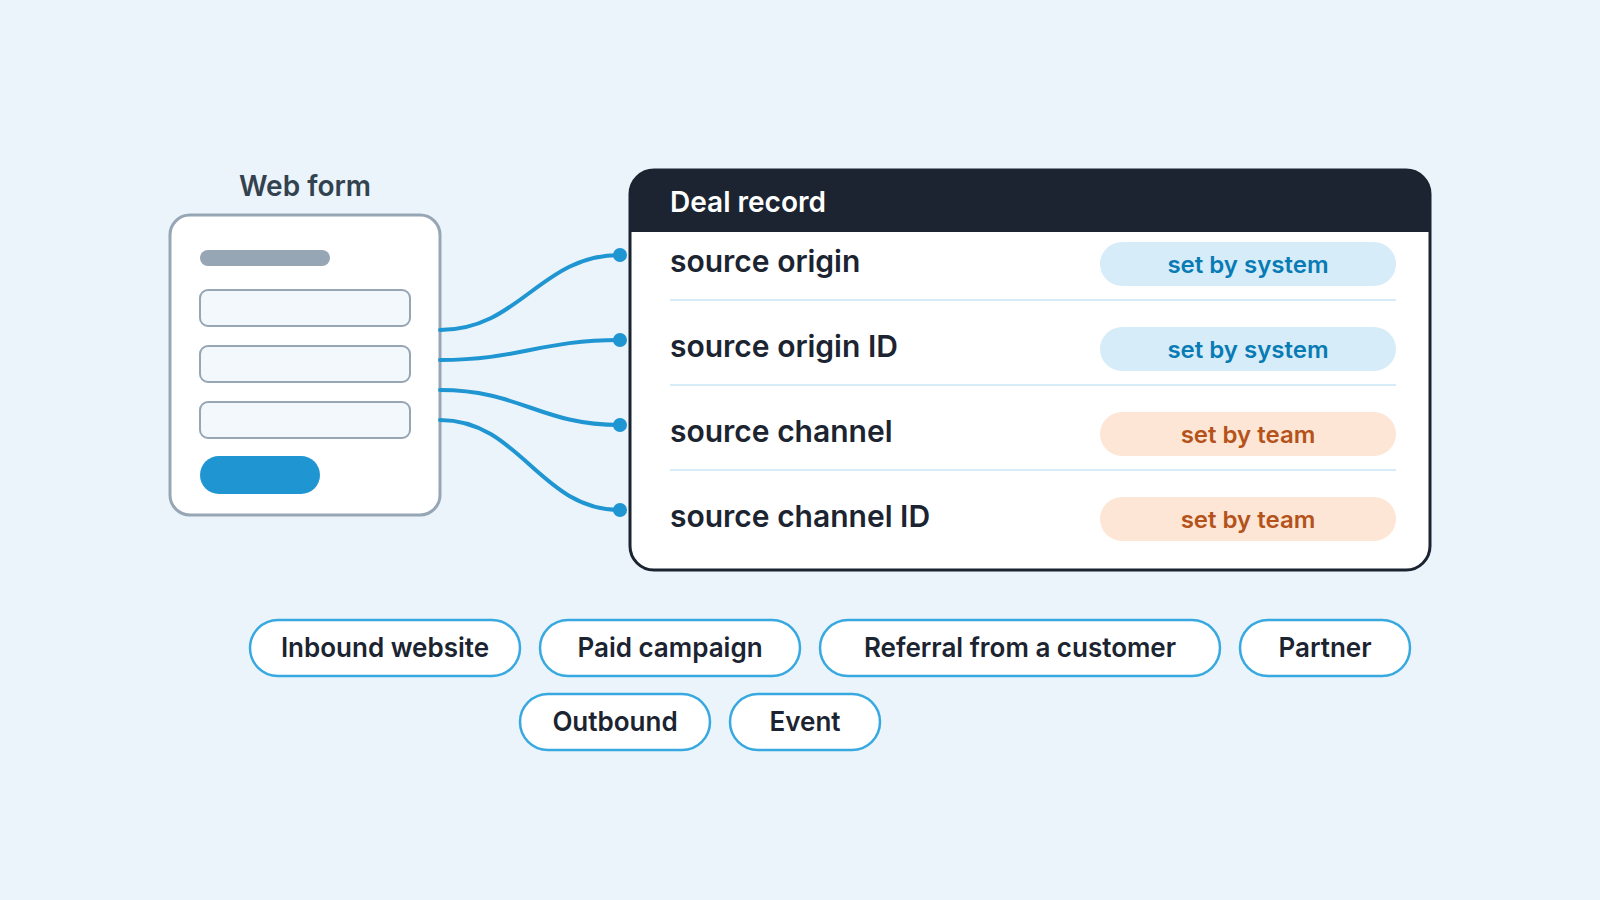The width and height of the screenshot is (1600, 900).
Task: Choose 'Referral from a customer' pill
Action: (x=1020, y=648)
